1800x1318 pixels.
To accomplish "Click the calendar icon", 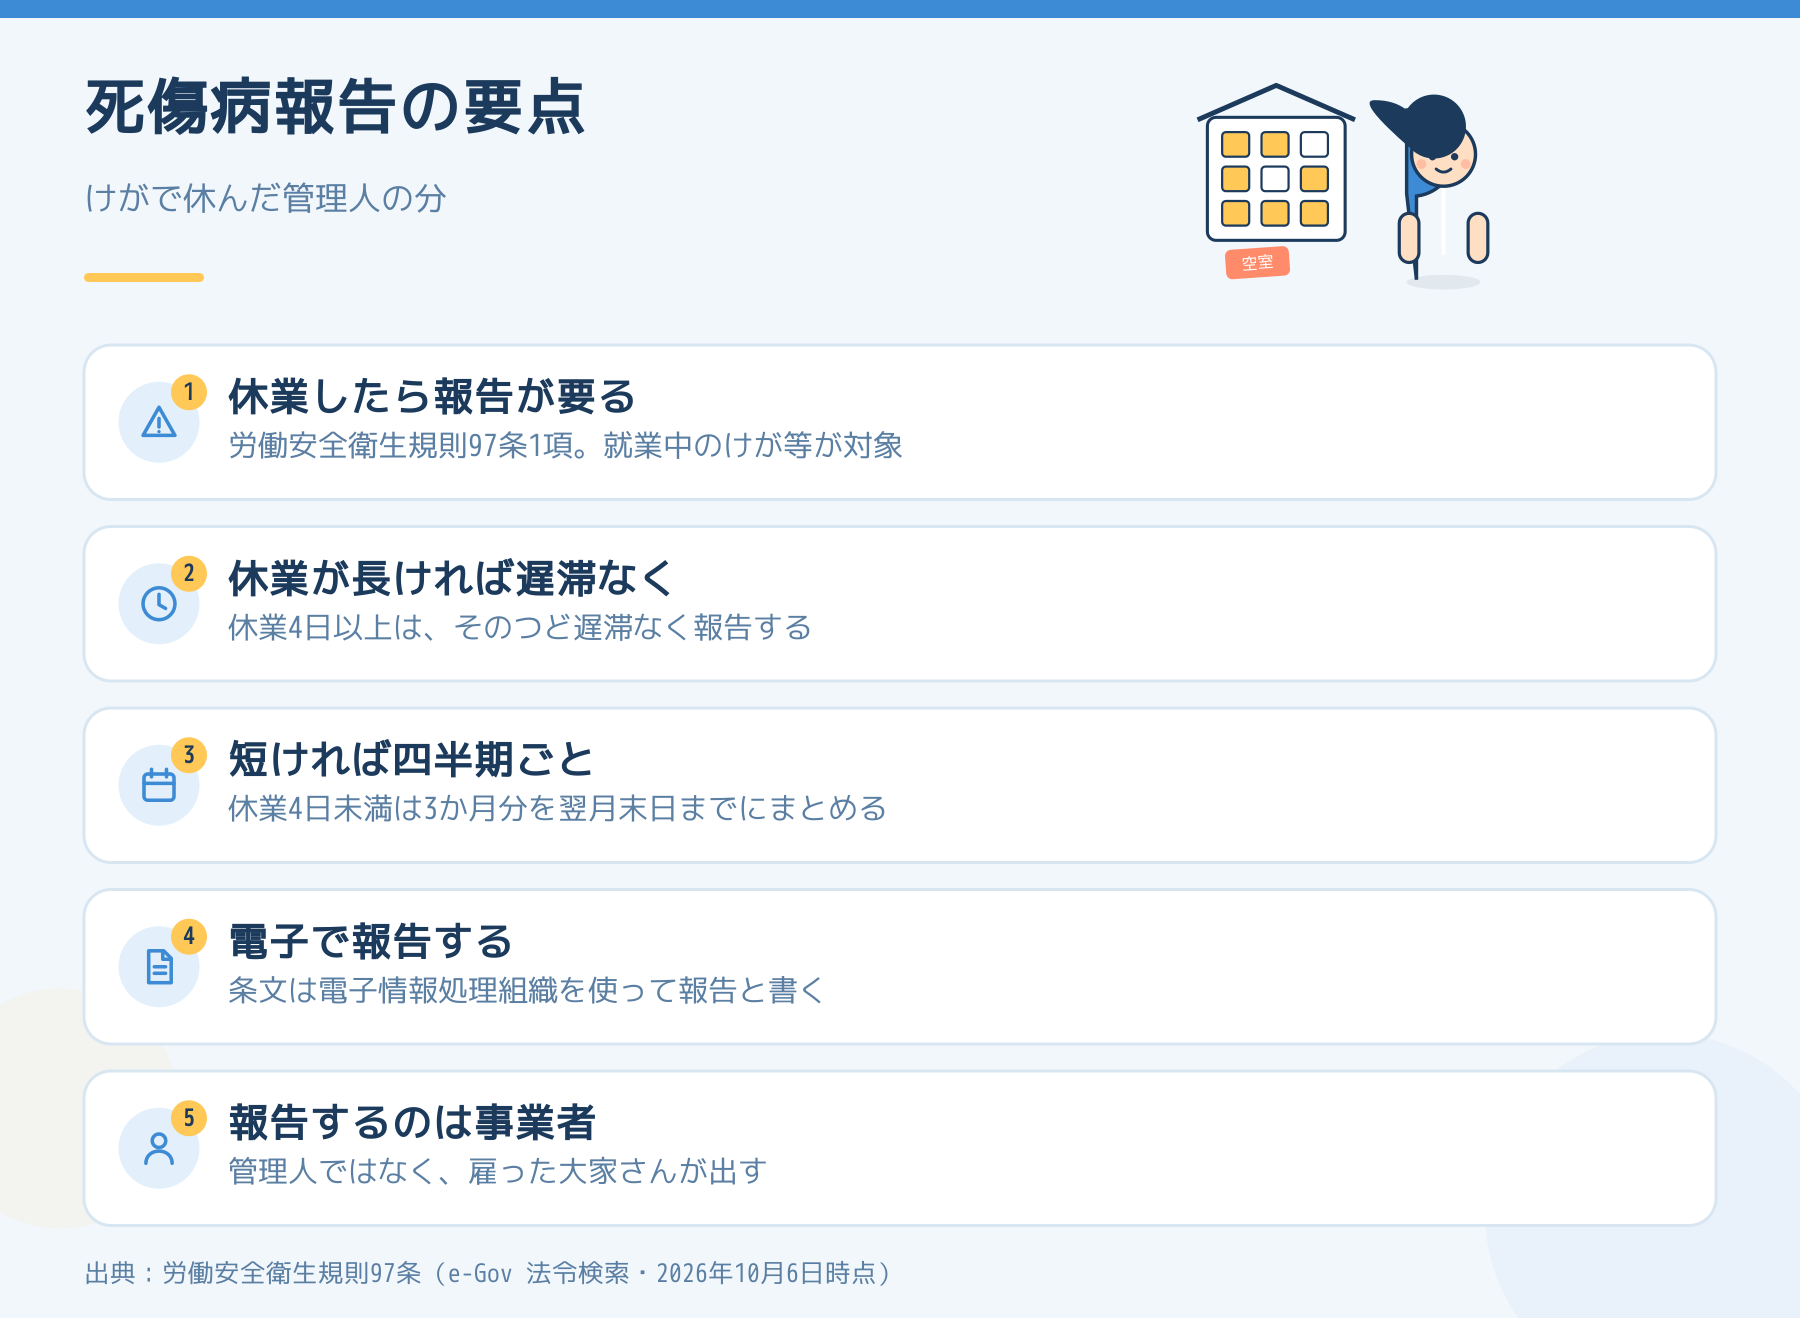I will (x=159, y=785).
